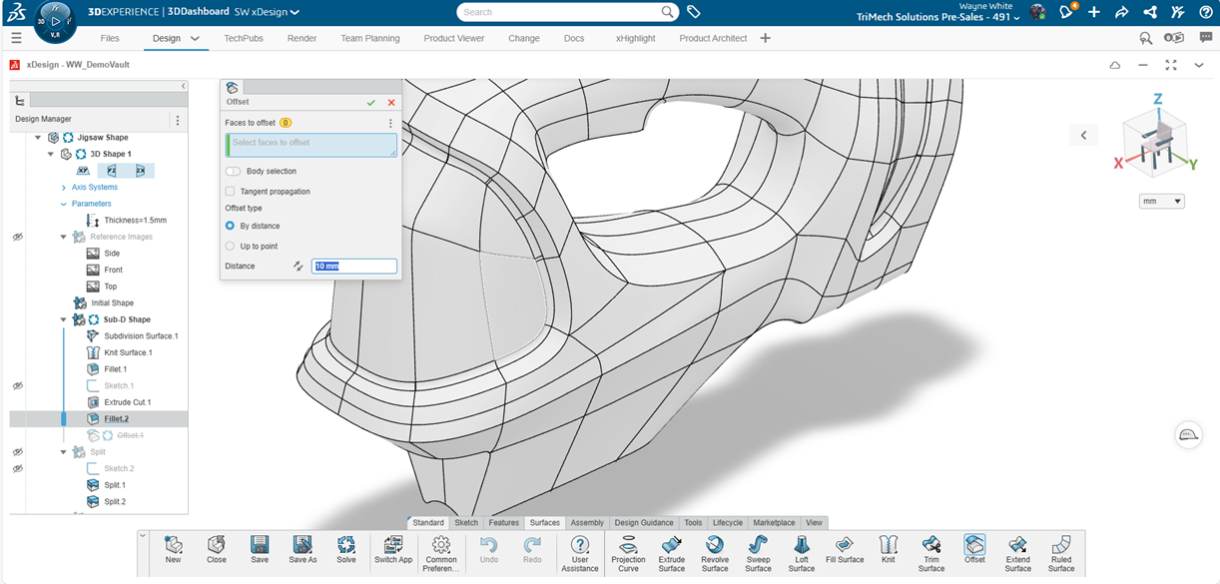Open User Assistance

[580, 552]
